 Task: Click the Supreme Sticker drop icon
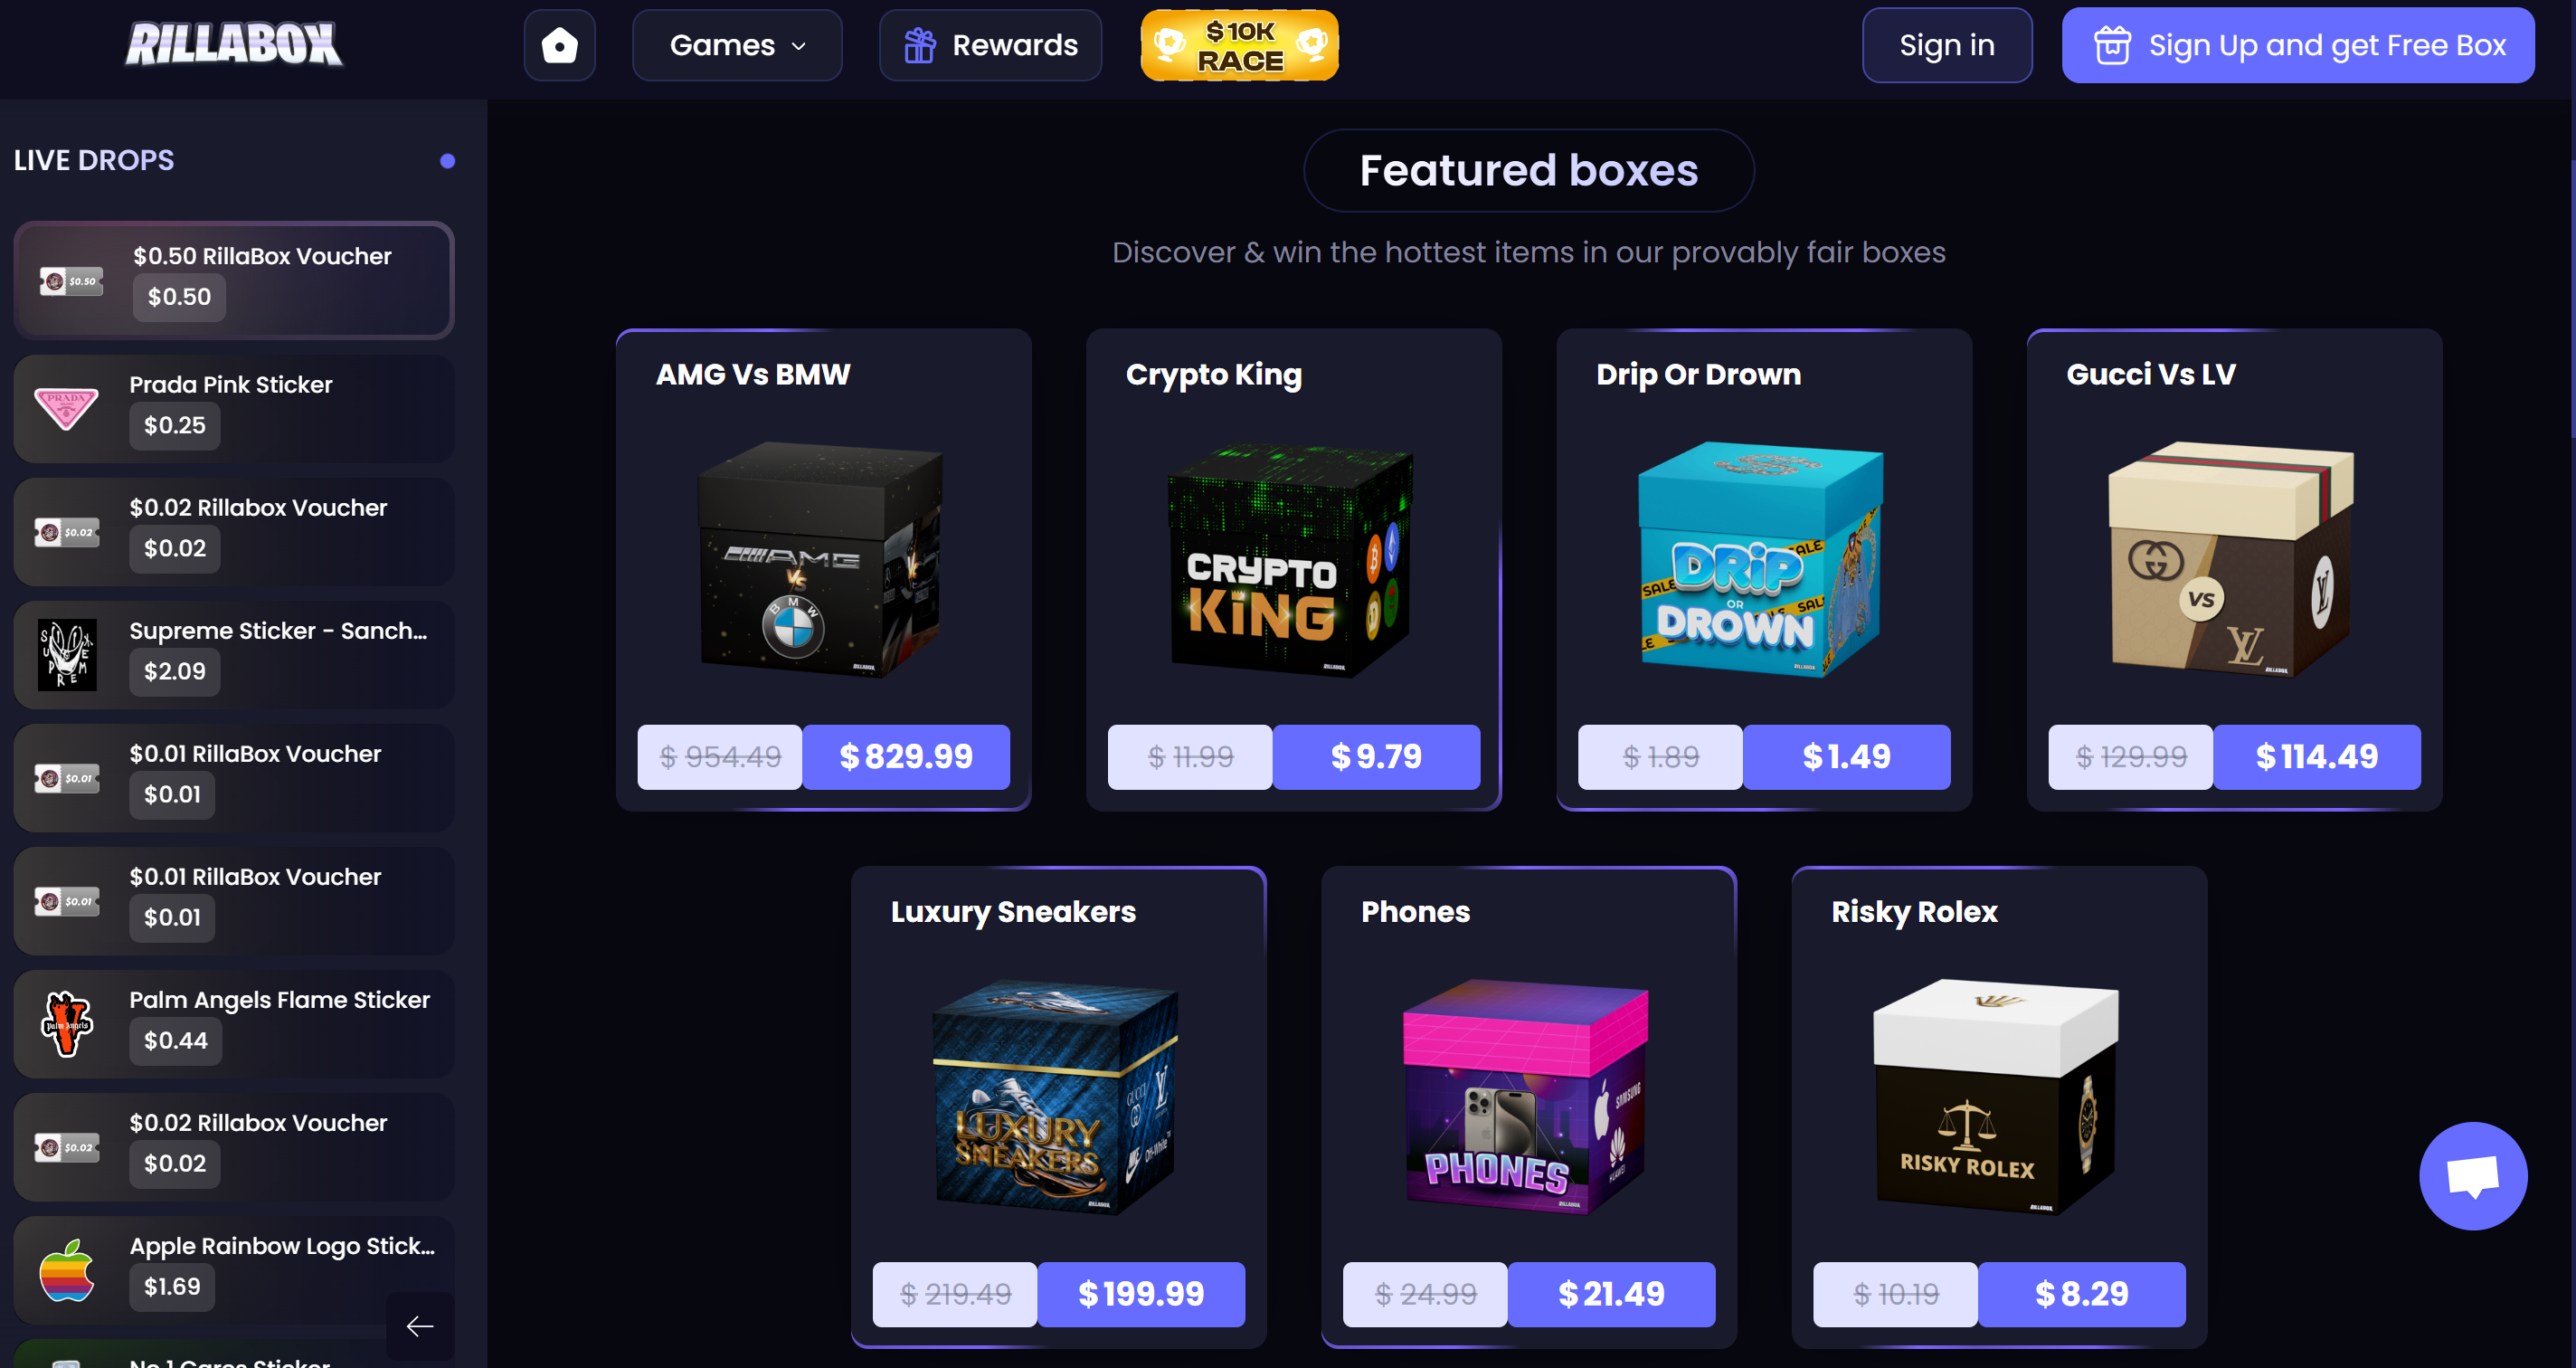click(67, 655)
